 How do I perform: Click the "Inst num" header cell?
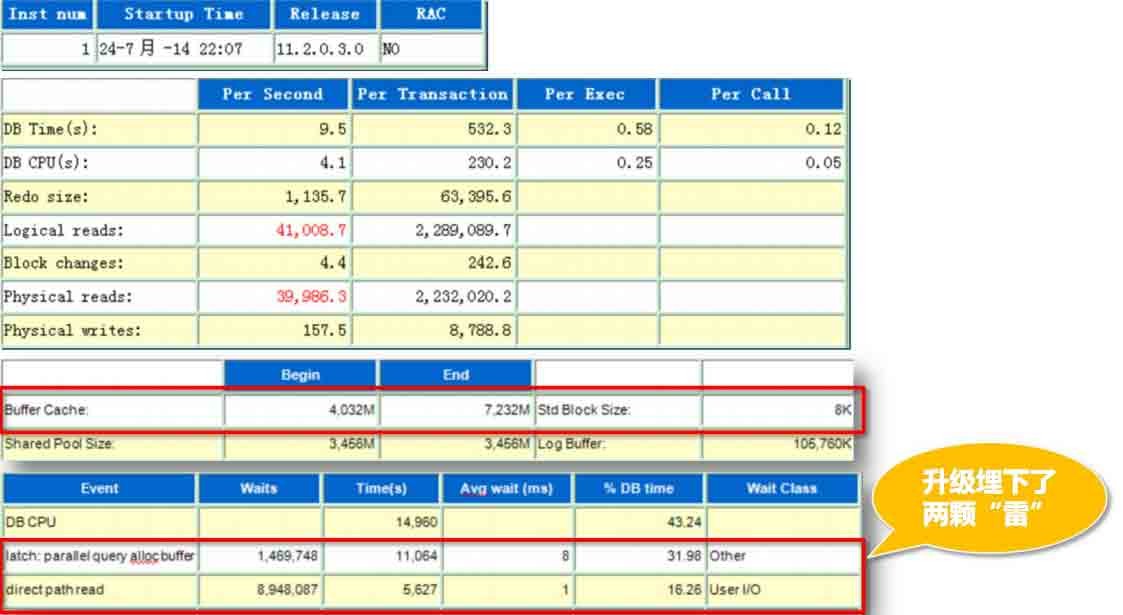(x=47, y=15)
